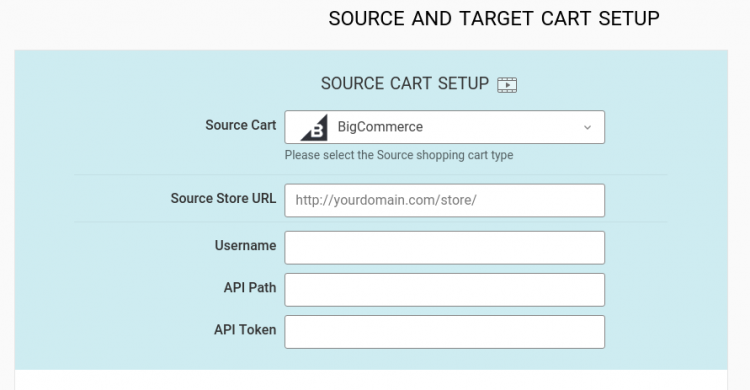Open the Source Cart selector showing BigCommerce

444,127
